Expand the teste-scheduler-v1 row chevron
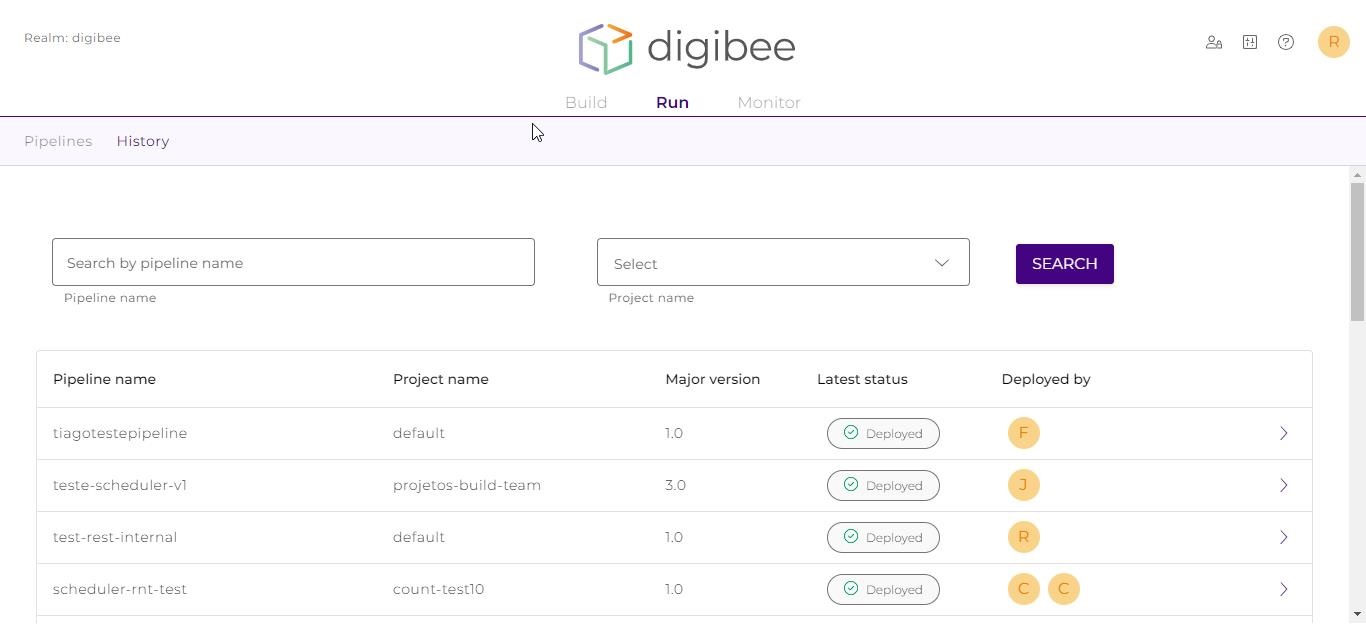 point(1283,485)
